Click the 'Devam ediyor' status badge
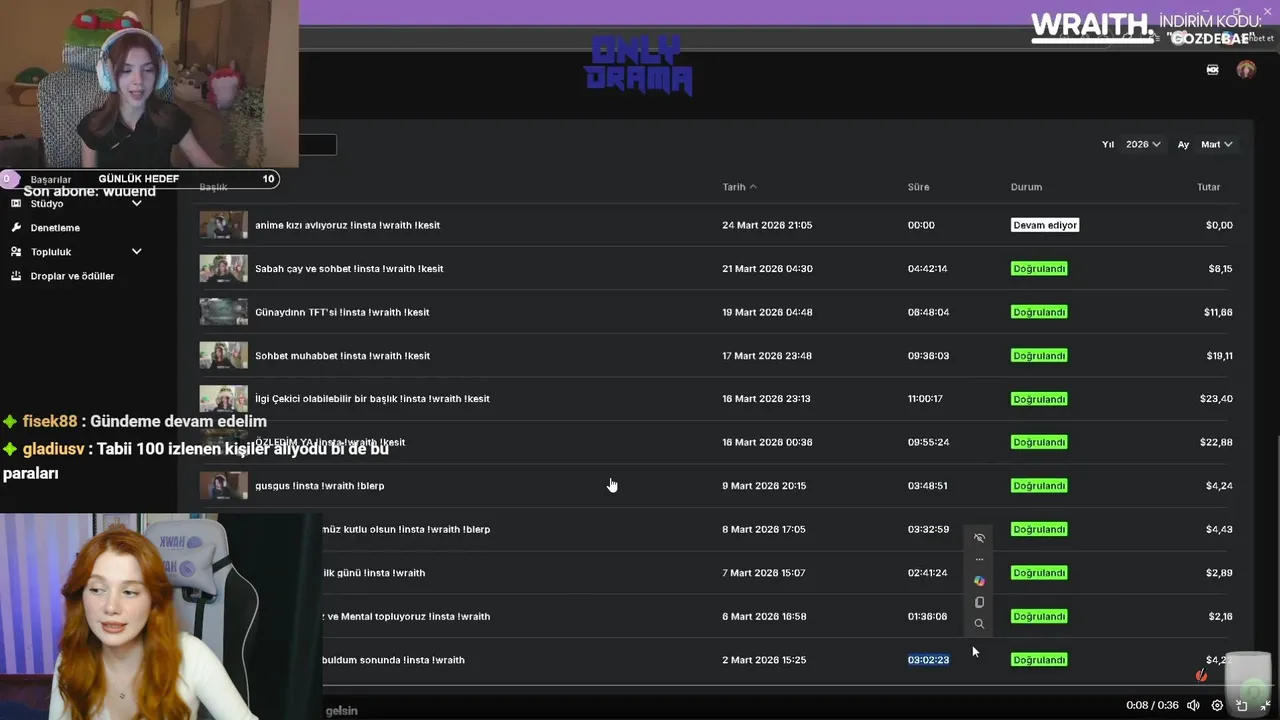This screenshot has width=1280, height=720. (1045, 225)
